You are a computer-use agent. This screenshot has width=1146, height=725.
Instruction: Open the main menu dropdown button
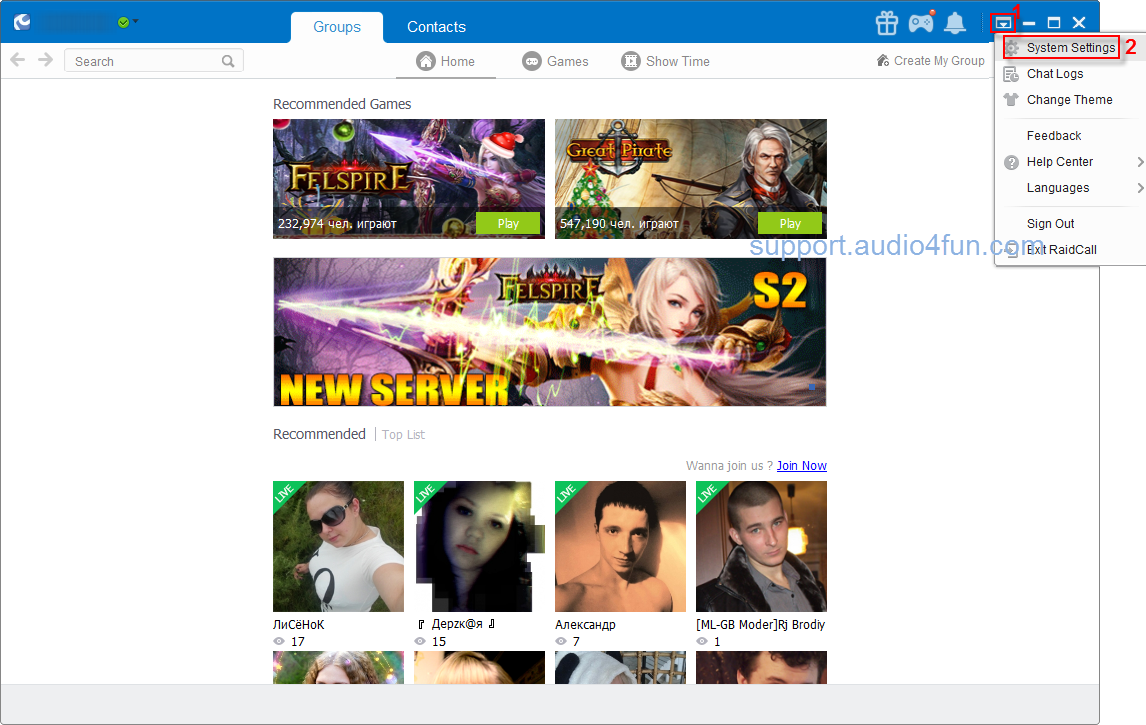click(x=1002, y=23)
